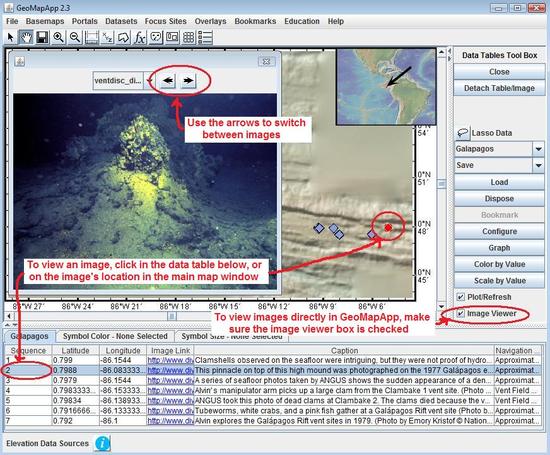Open the fx grid function tool
The height and width of the screenshot is (455, 550).
pyautogui.click(x=140, y=37)
